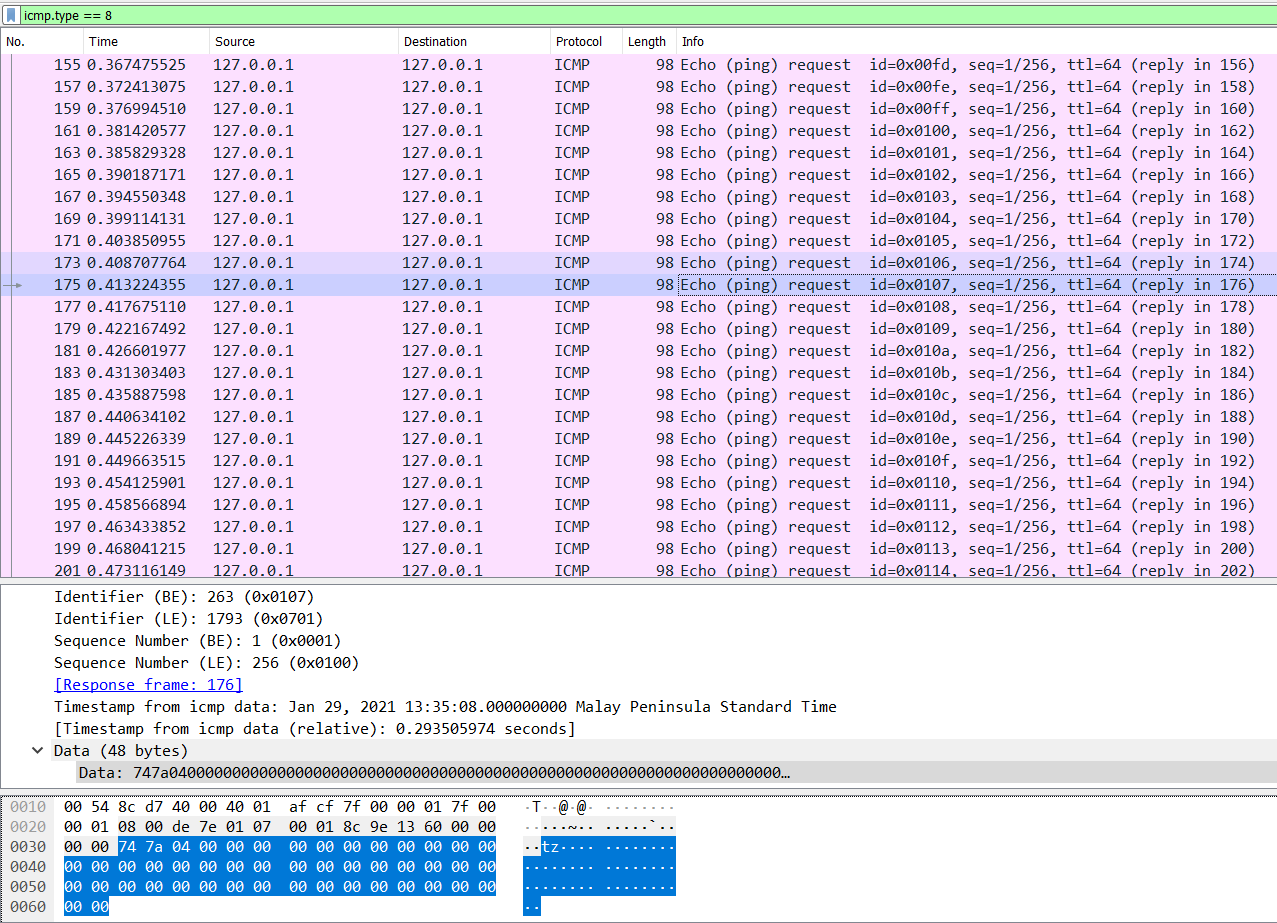This screenshot has height=923, width=1277.
Task: Click time value 0.413224355
Action: (137, 285)
